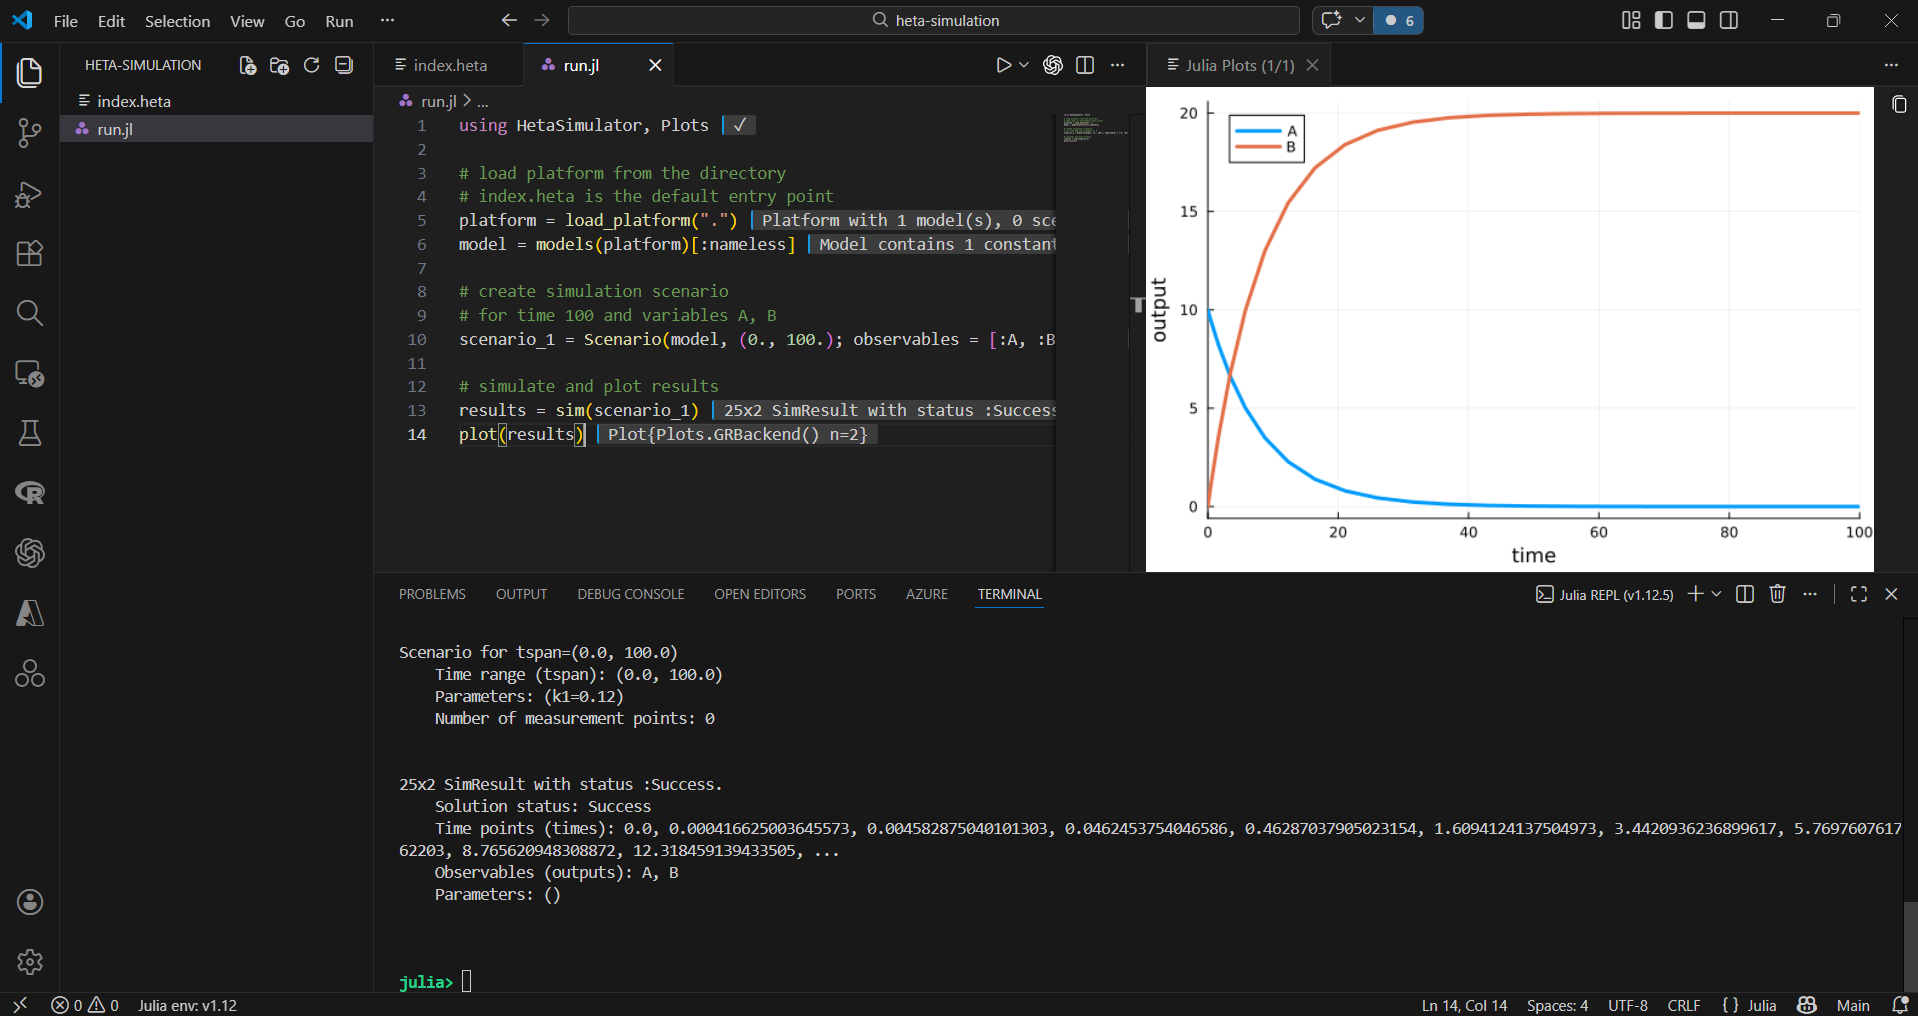Toggle the bottom panel visibility
The width and height of the screenshot is (1918, 1016).
point(1696,20)
